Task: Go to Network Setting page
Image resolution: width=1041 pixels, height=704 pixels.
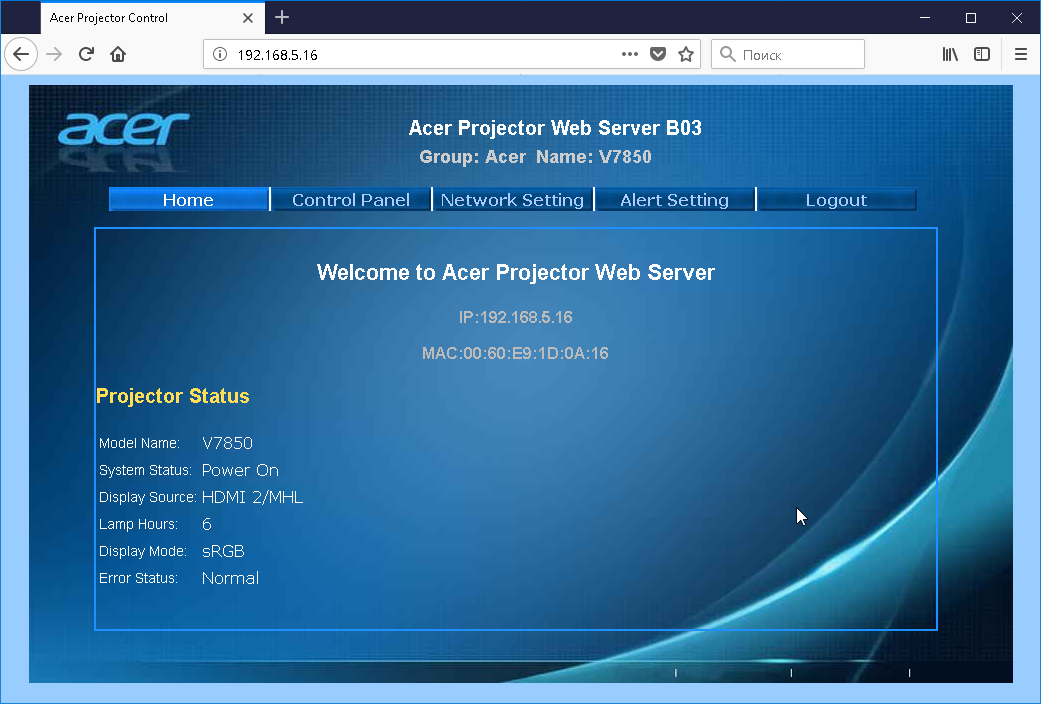Action: (x=513, y=199)
